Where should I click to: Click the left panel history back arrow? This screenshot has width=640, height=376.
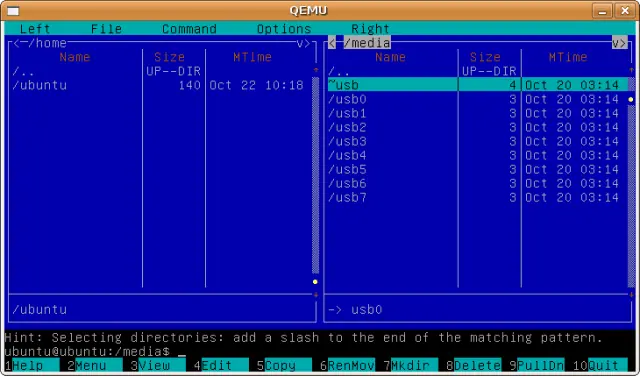tap(16, 43)
